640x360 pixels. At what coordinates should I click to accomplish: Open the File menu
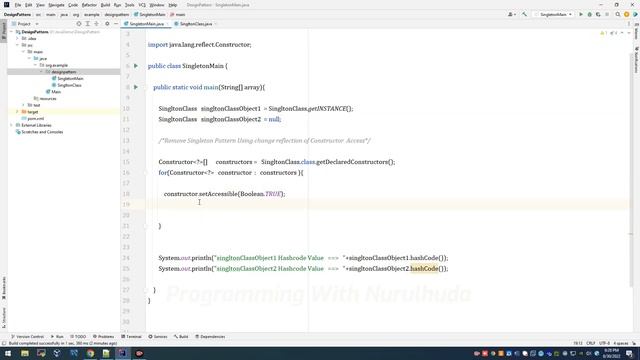click(x=18, y=5)
